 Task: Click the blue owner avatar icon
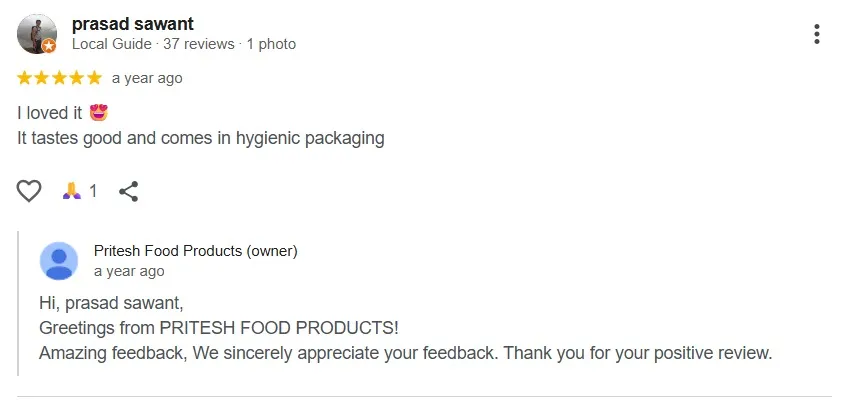point(59,261)
